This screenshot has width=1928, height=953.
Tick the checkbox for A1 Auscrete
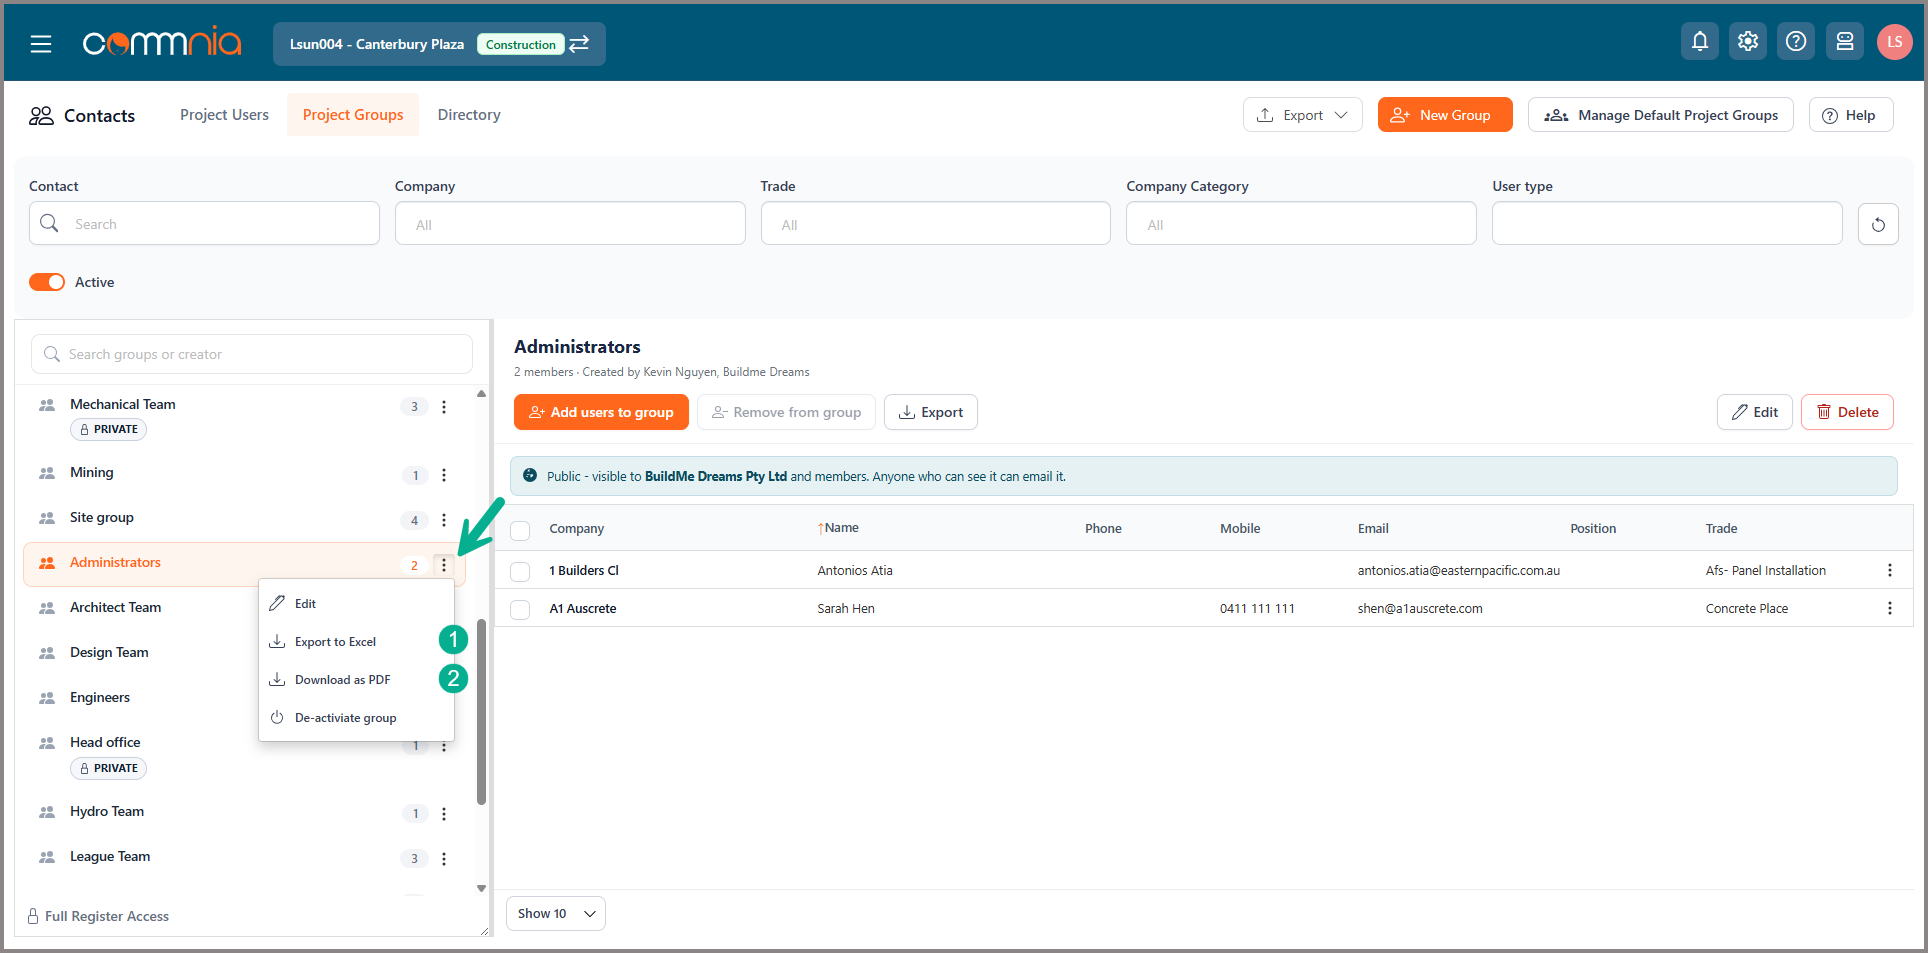(x=520, y=609)
